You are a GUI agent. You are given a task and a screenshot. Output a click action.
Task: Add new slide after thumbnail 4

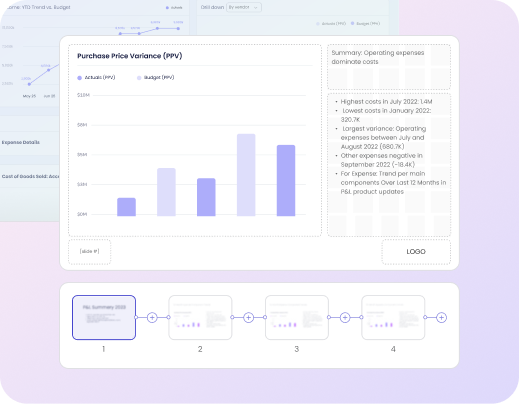[x=441, y=317]
